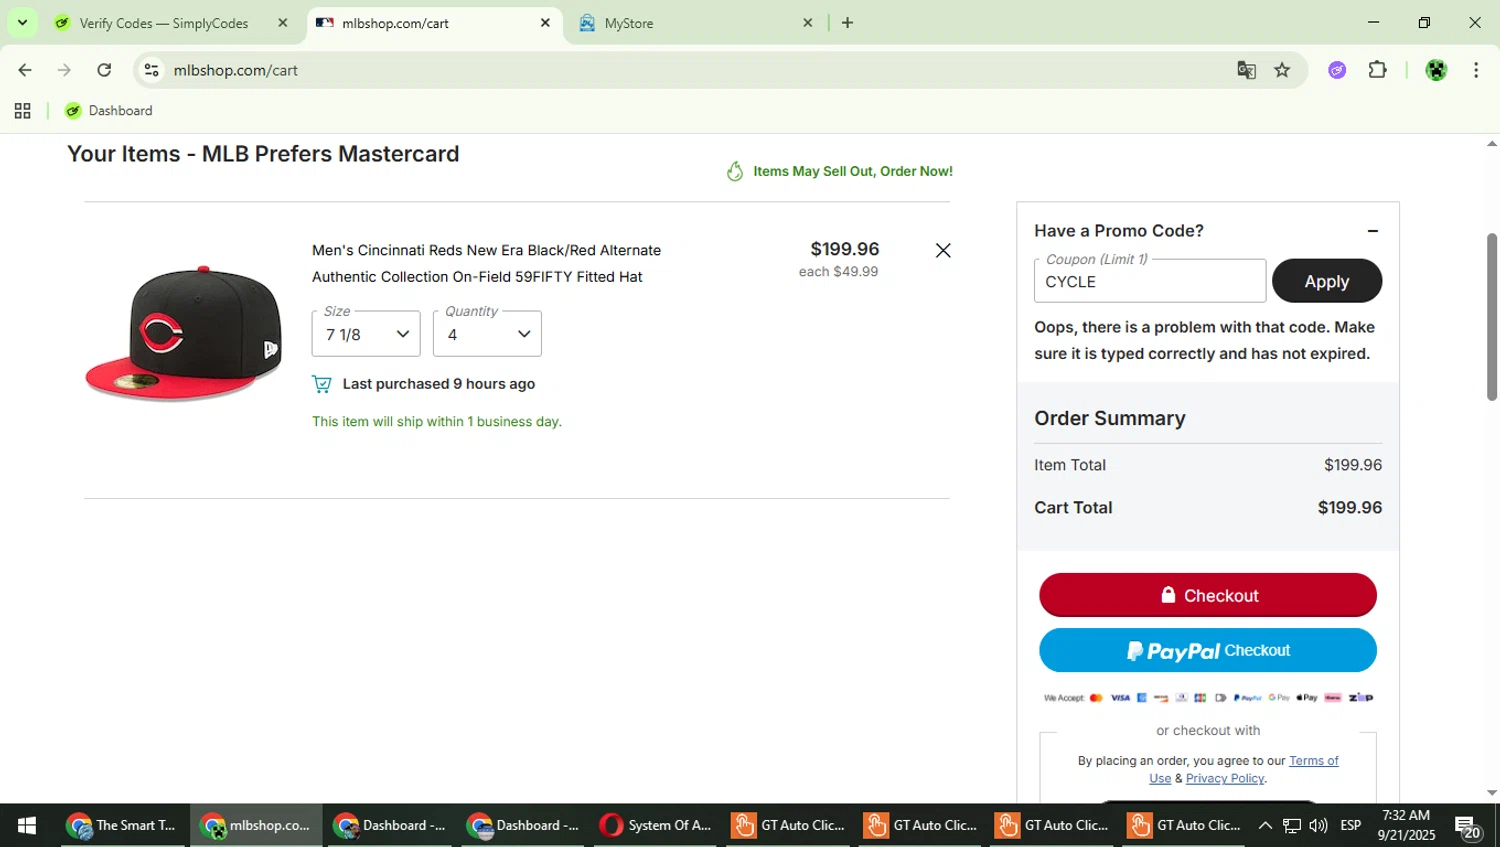Open the mlbshop.co... taskbar window
The image size is (1500, 847).
(256, 825)
